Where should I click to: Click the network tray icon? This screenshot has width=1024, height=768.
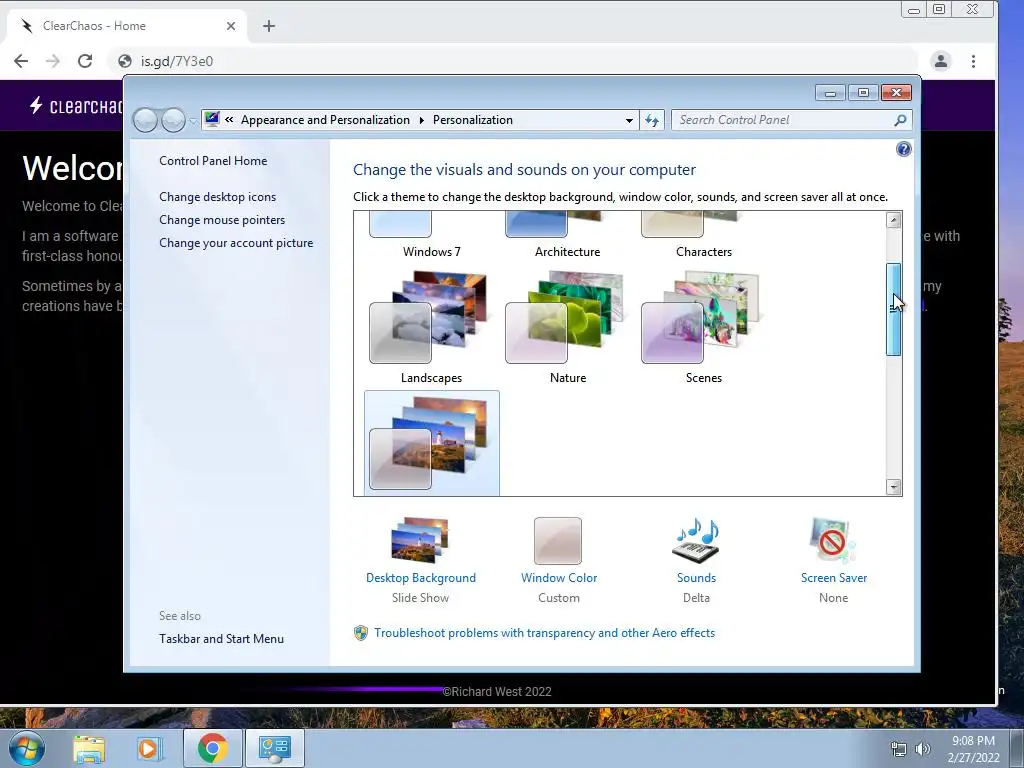coord(899,750)
